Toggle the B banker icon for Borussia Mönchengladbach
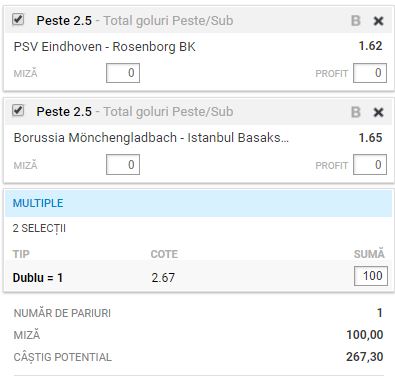Viewport: 395px width, 376px height. 356,112
